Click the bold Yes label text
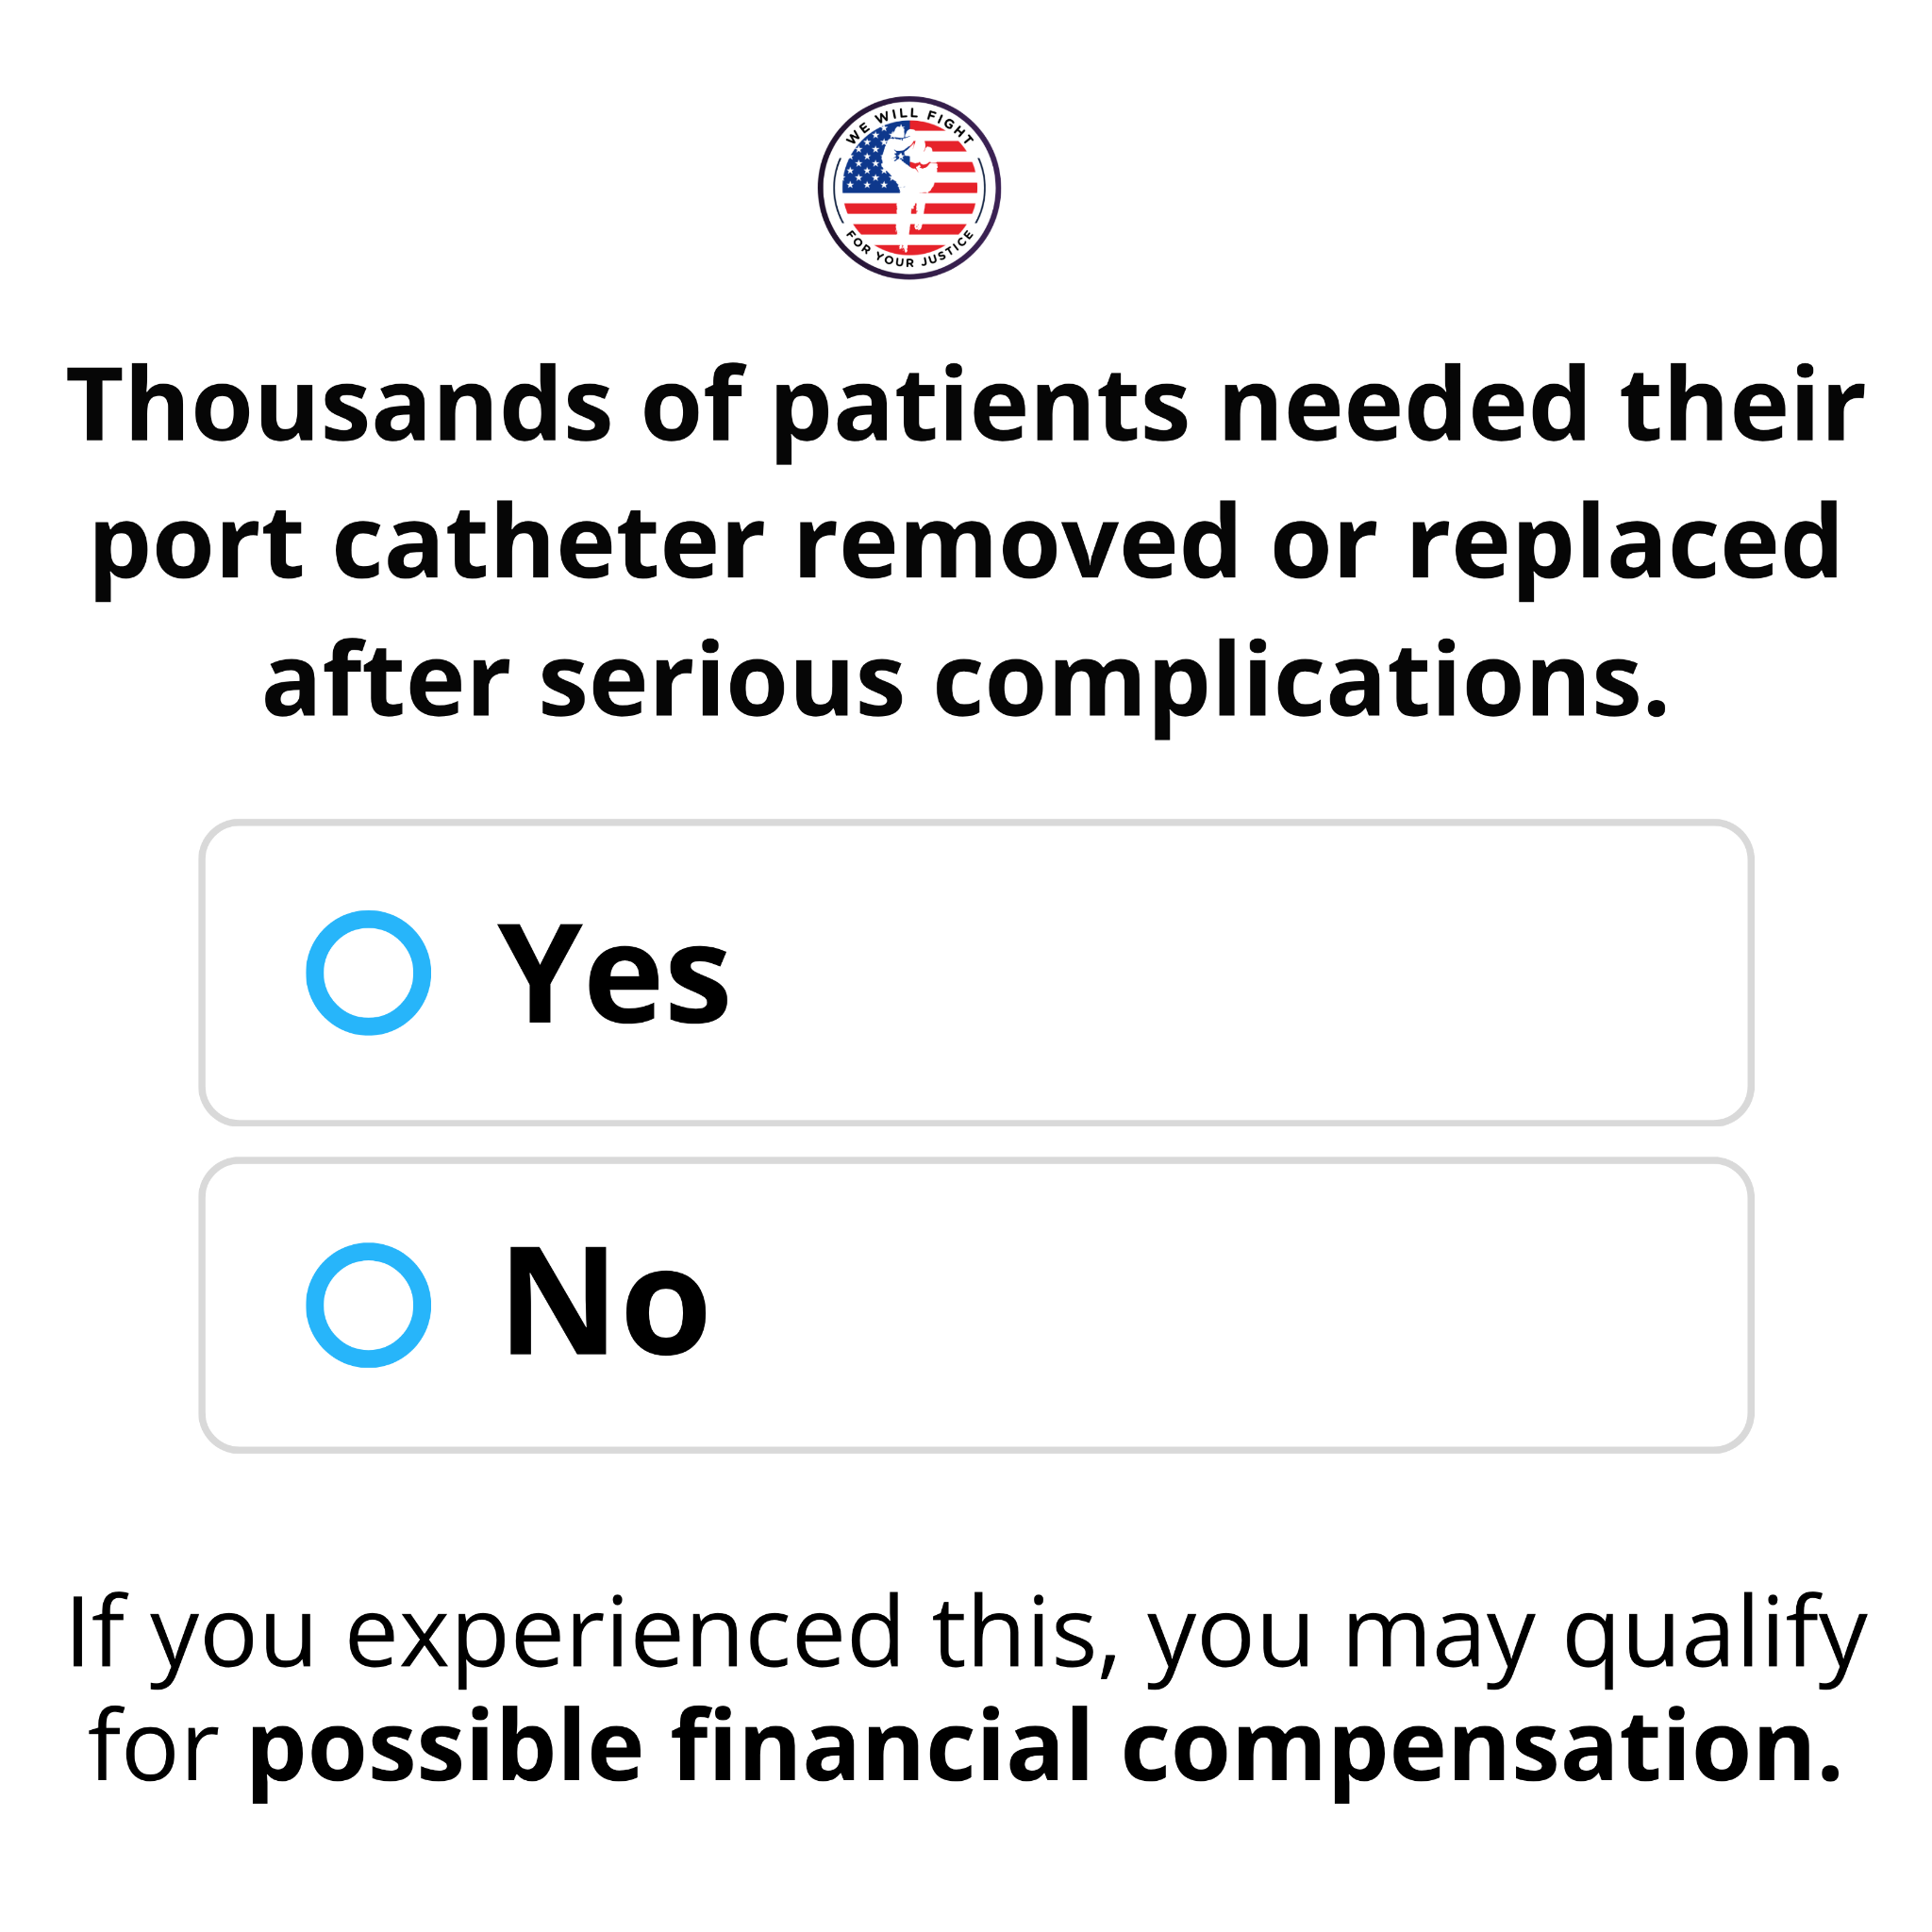Viewport: 1932px width, 1932px height. 614,973
